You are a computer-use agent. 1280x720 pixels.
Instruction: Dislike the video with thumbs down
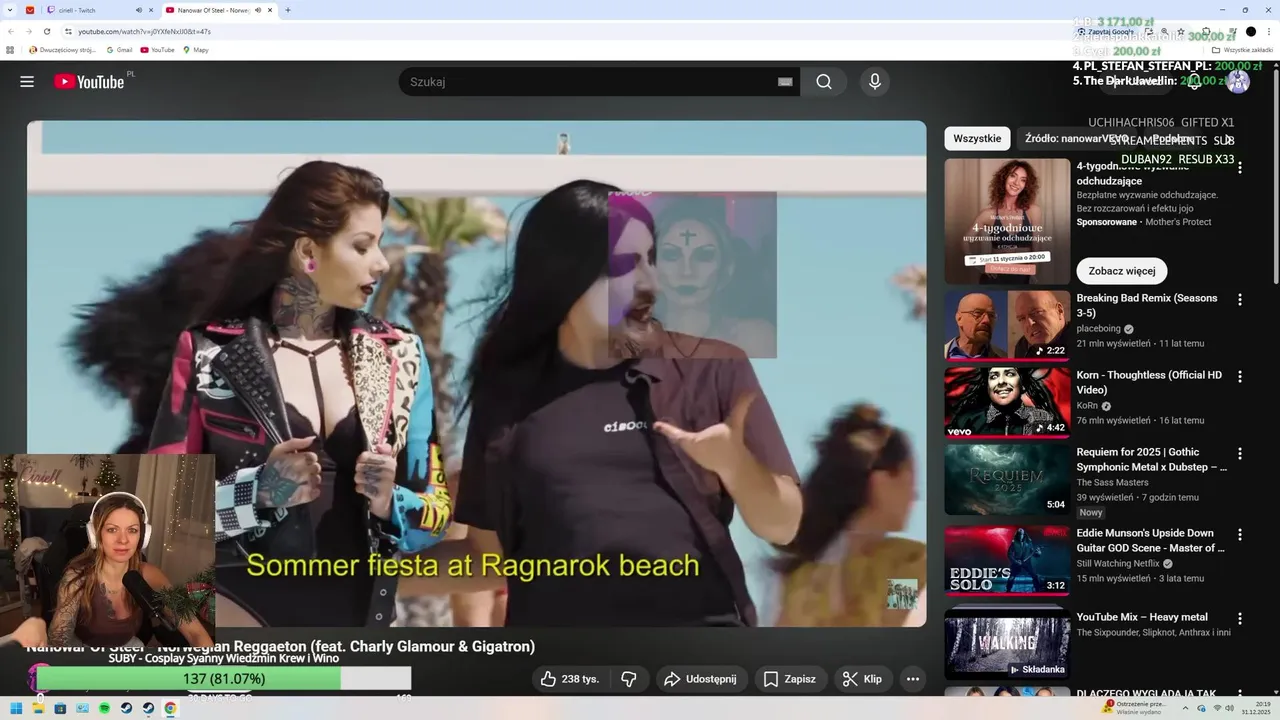pos(629,679)
